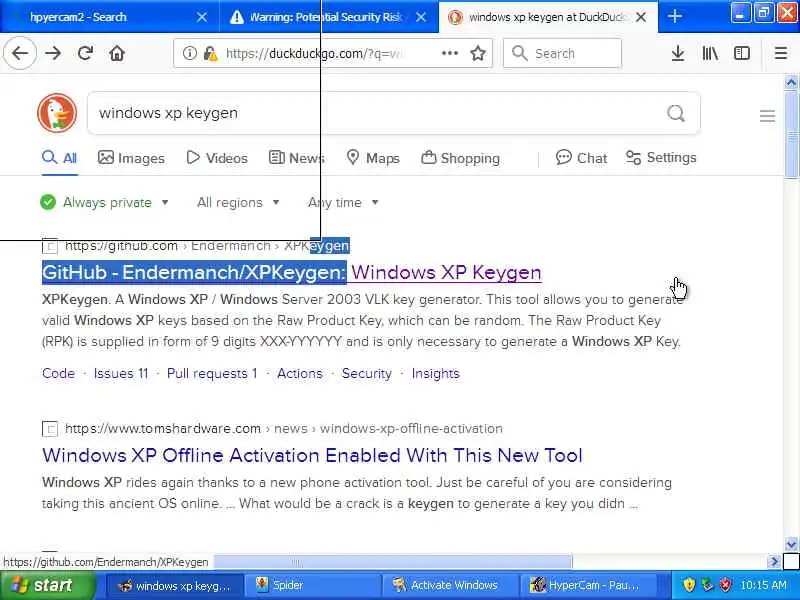This screenshot has width=800, height=600.
Task: Show site information icon in address bar
Action: coord(189,53)
